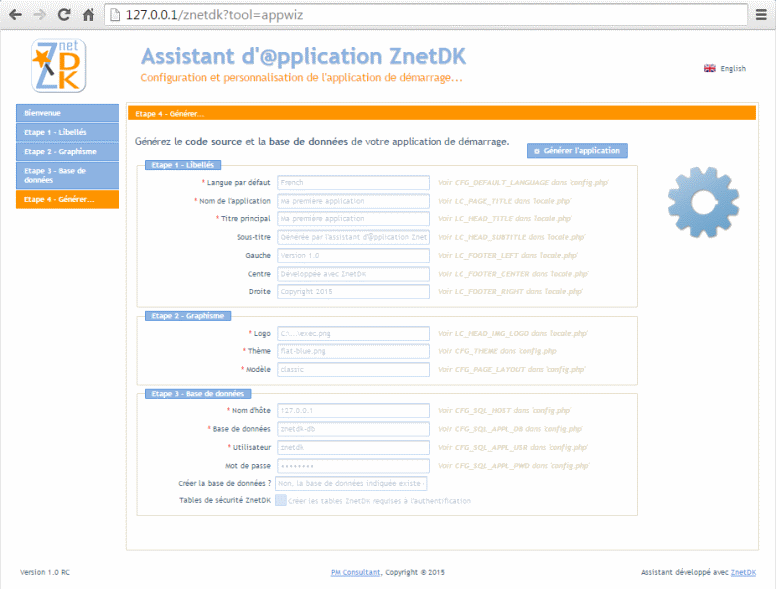Go back with browser back arrow
The image size is (776, 589).
point(15,15)
